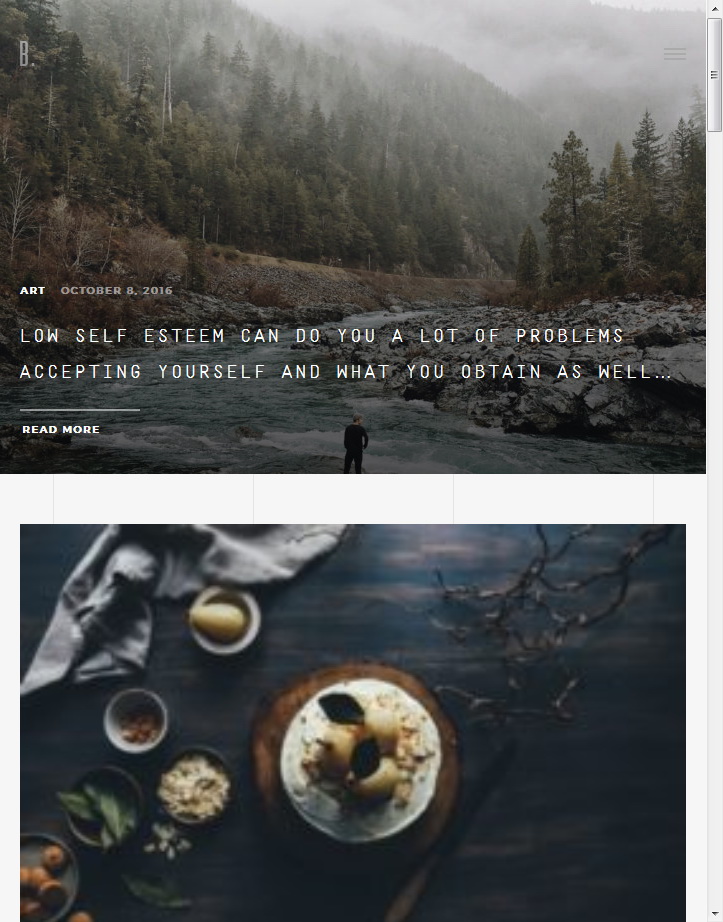Image resolution: width=723 pixels, height=922 pixels.
Task: Click the line above READ MORE
Action: click(x=80, y=410)
